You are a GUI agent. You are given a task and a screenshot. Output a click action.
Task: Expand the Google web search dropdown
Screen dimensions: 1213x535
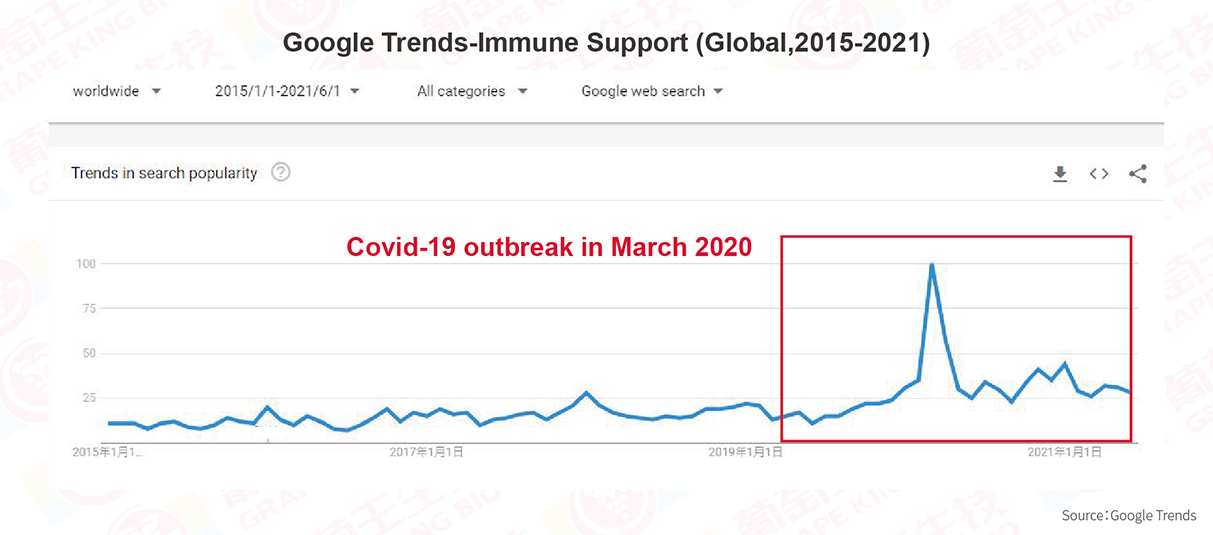tap(652, 91)
